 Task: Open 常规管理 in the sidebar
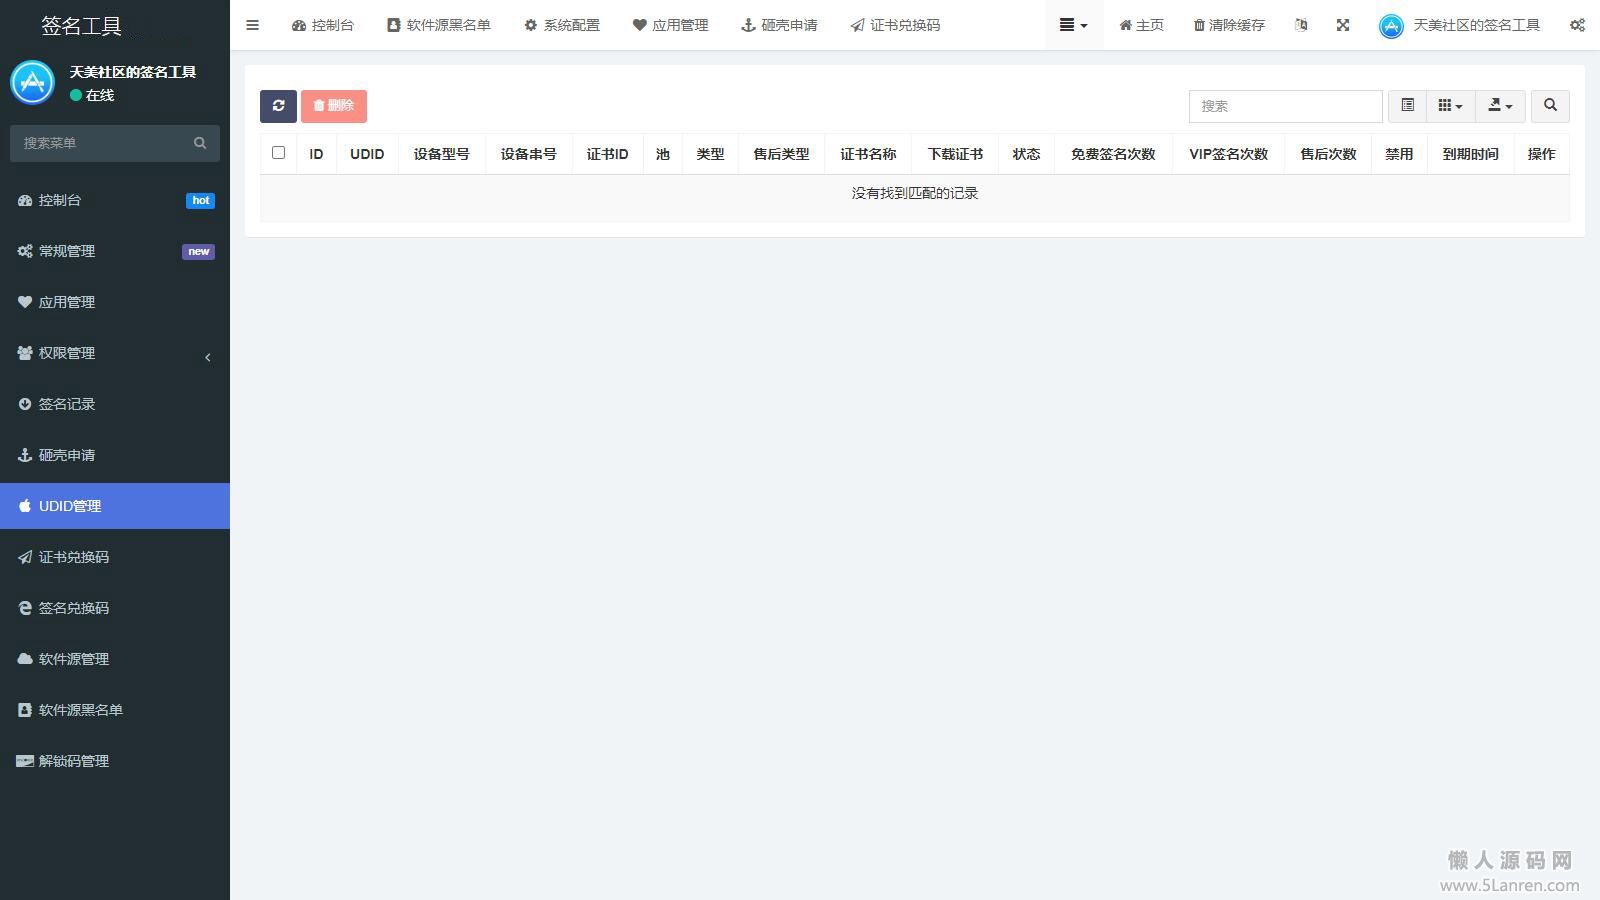115,251
